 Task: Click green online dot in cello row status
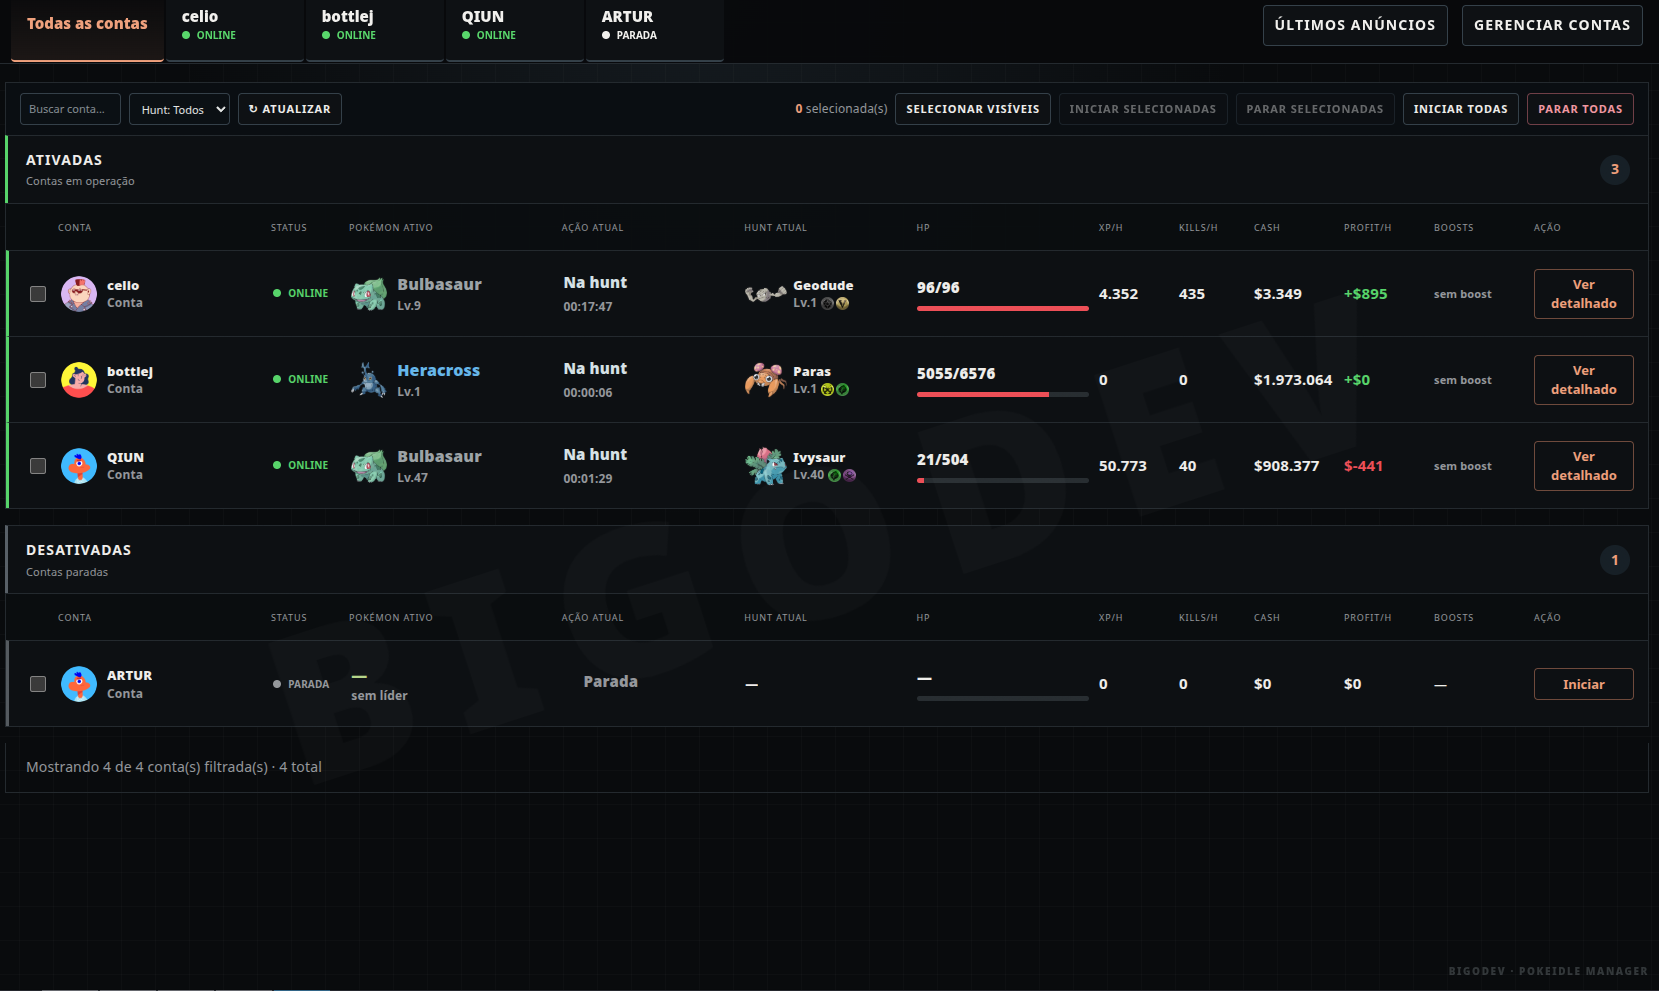click(277, 294)
